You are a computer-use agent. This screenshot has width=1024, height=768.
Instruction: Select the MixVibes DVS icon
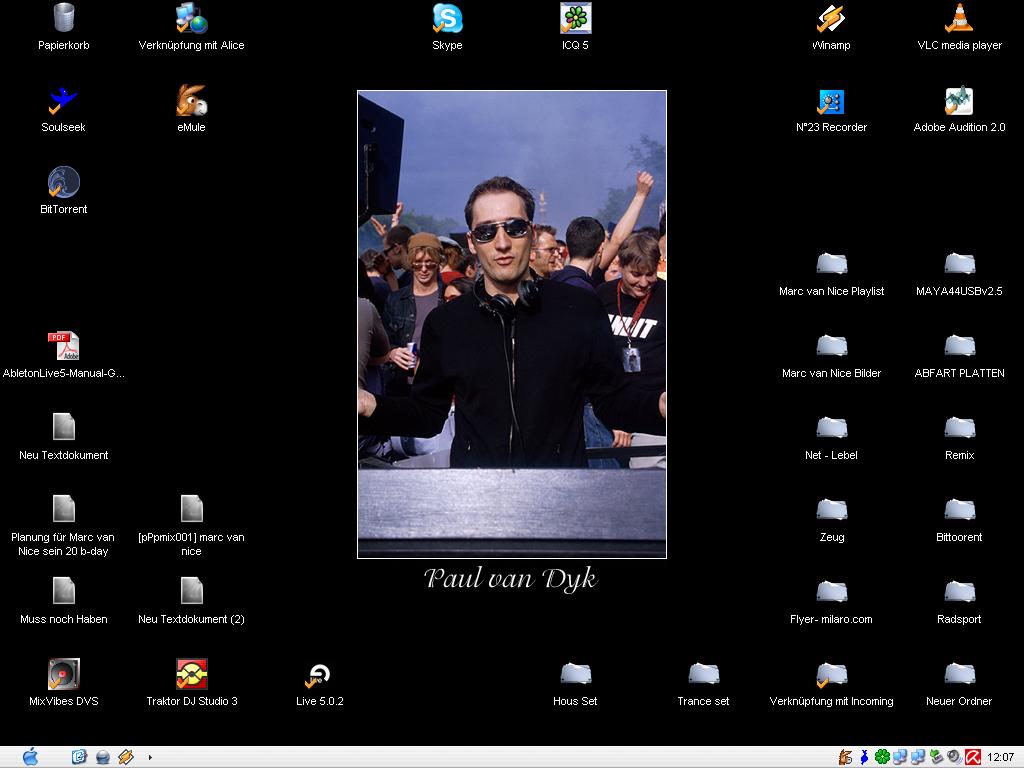click(63, 675)
